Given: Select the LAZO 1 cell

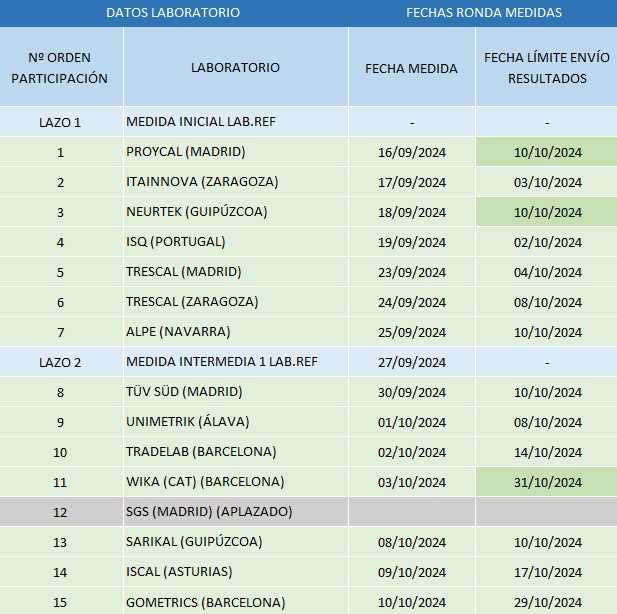Looking at the screenshot, I should [x=61, y=122].
